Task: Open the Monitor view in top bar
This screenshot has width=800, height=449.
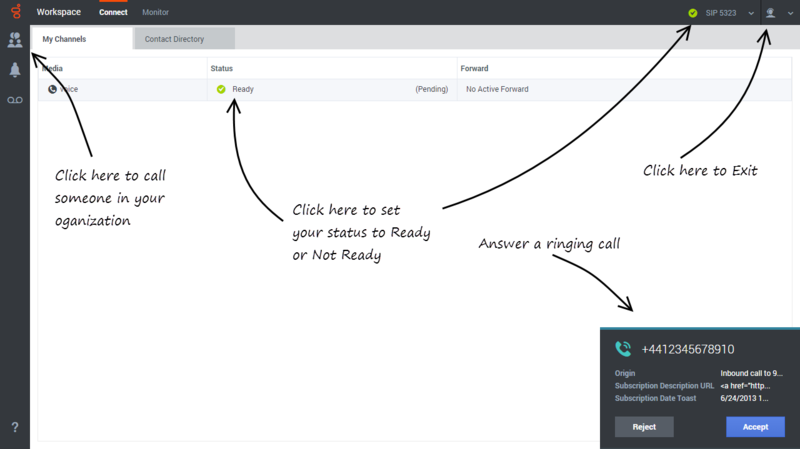Action: coord(155,12)
